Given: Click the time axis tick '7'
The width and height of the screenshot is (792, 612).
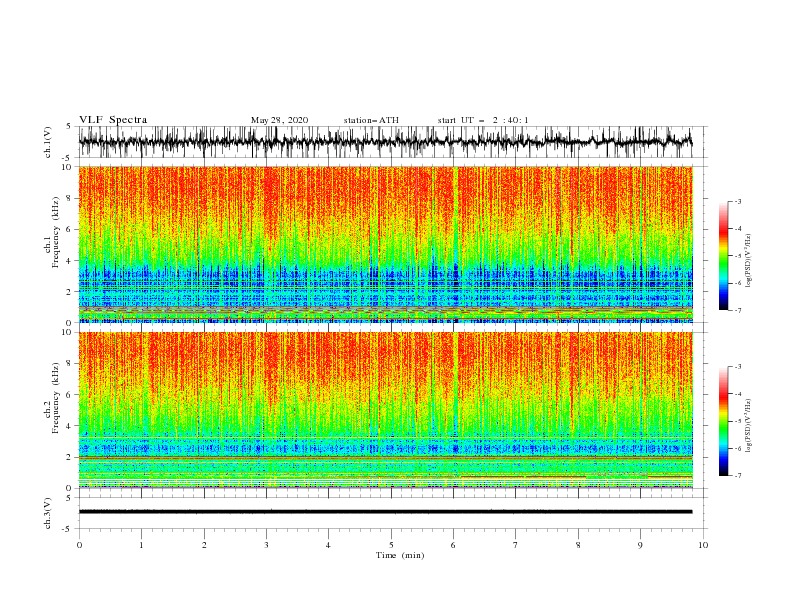Looking at the screenshot, I should 516,545.
